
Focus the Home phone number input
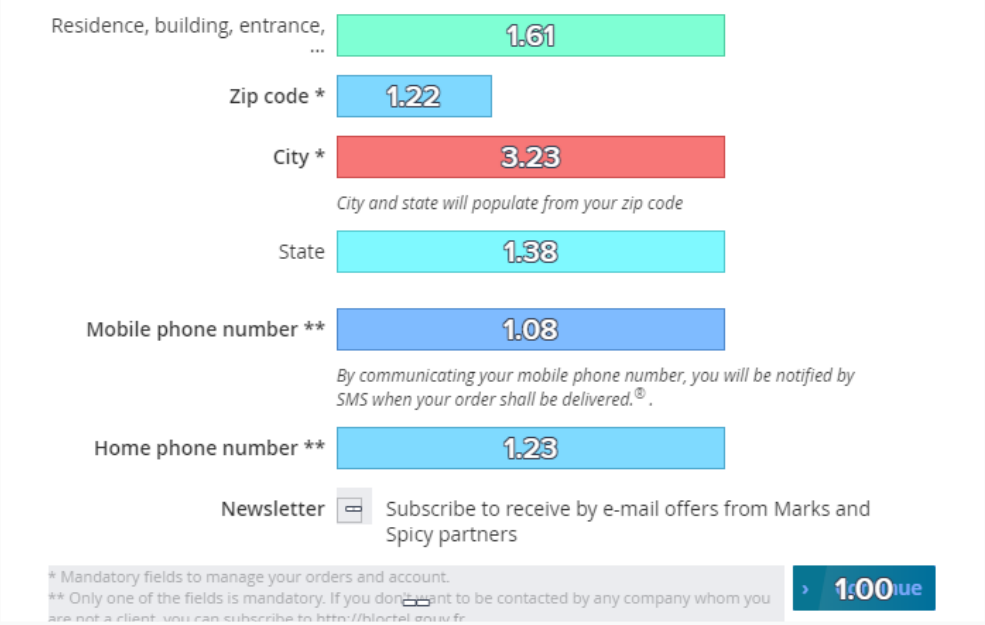point(531,448)
